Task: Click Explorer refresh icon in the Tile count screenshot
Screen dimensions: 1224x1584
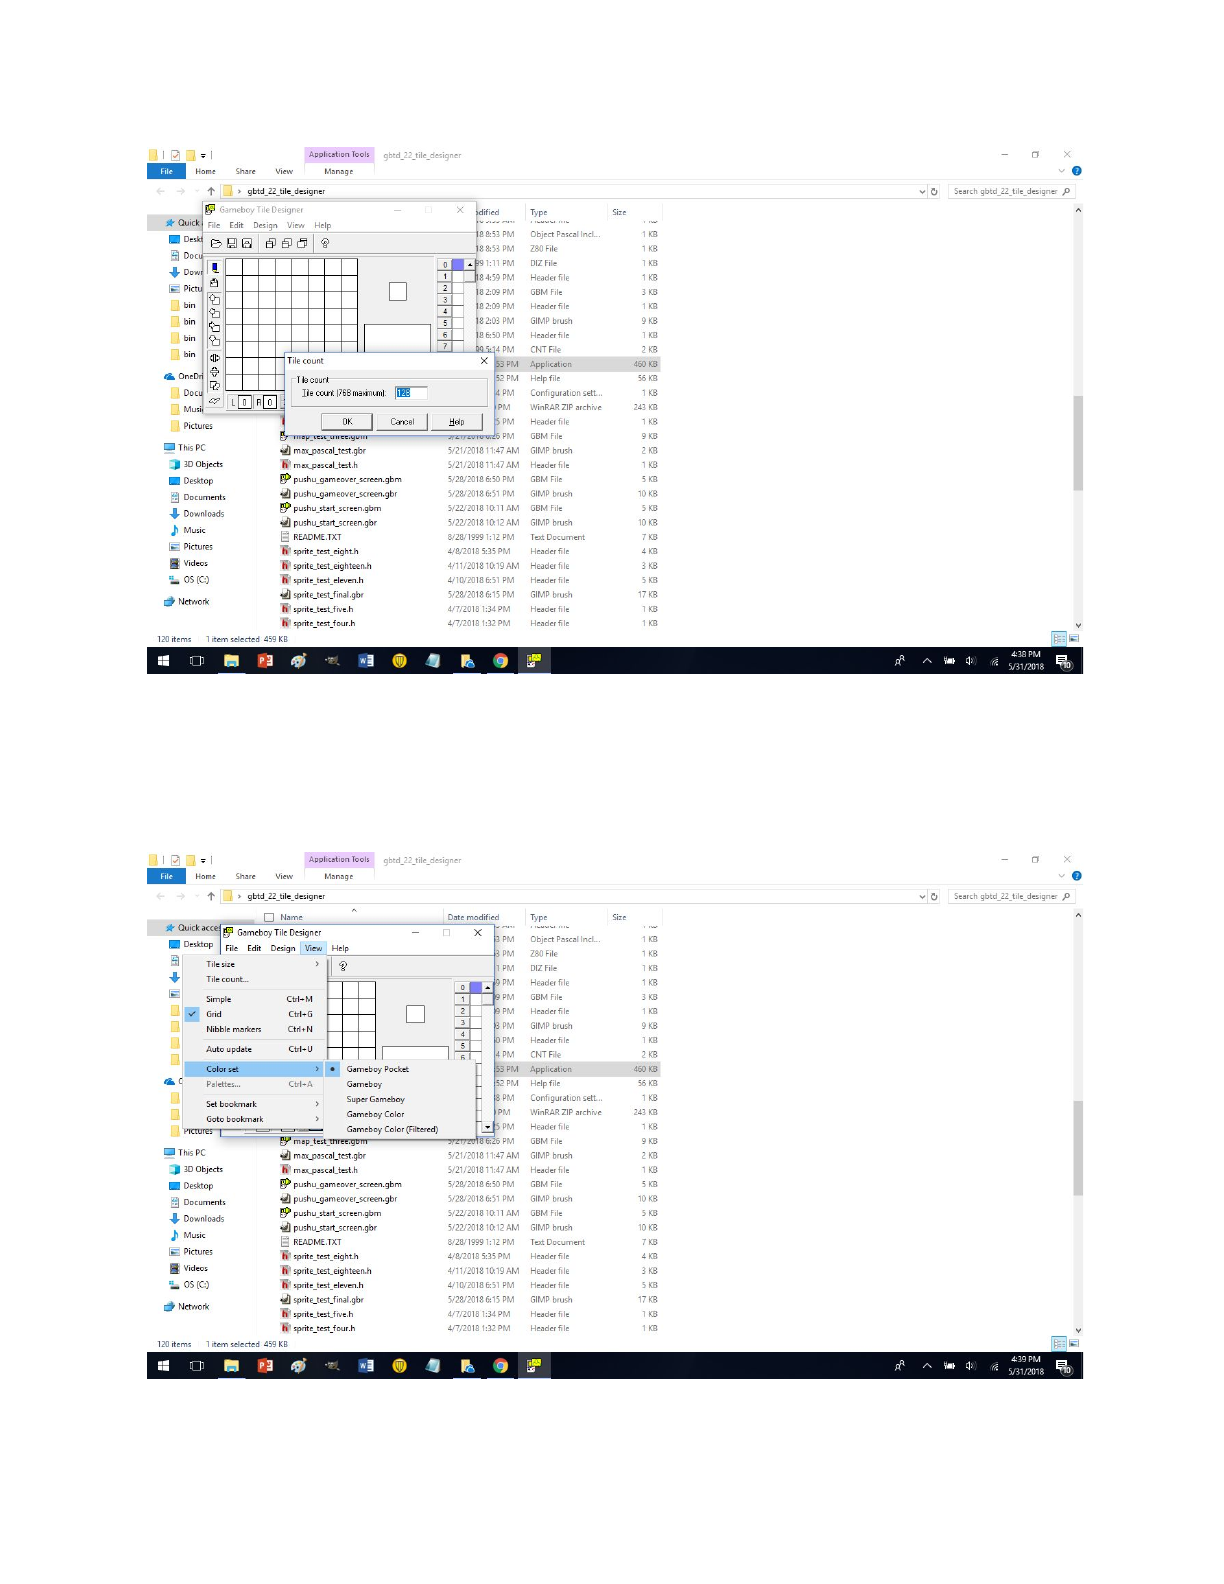Action: (934, 191)
